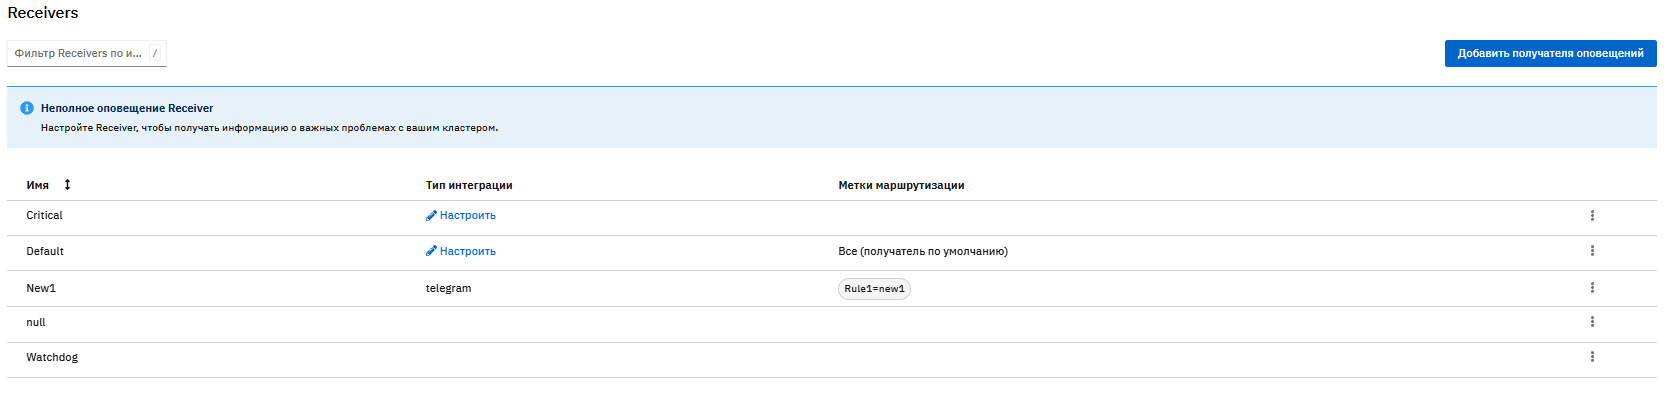This screenshot has width=1670, height=406.
Task: Select the null receiver name
Action: (36, 322)
